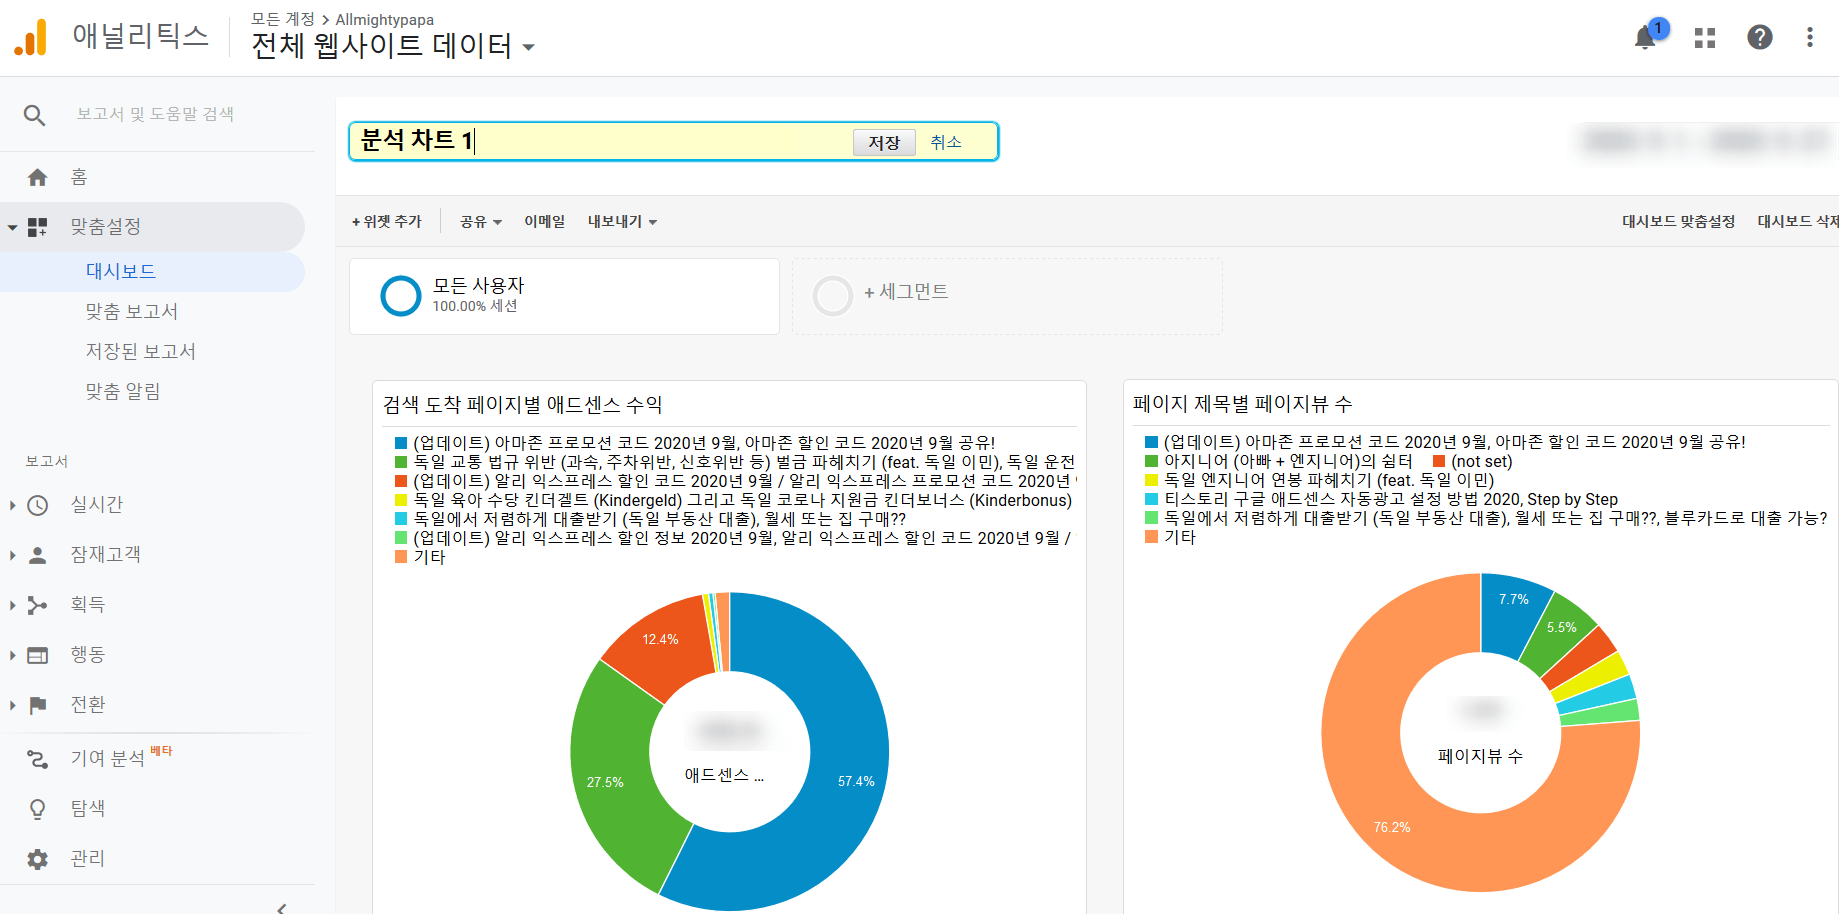Open the more options vertical dots menu
The height and width of the screenshot is (914, 1839).
pyautogui.click(x=1810, y=37)
